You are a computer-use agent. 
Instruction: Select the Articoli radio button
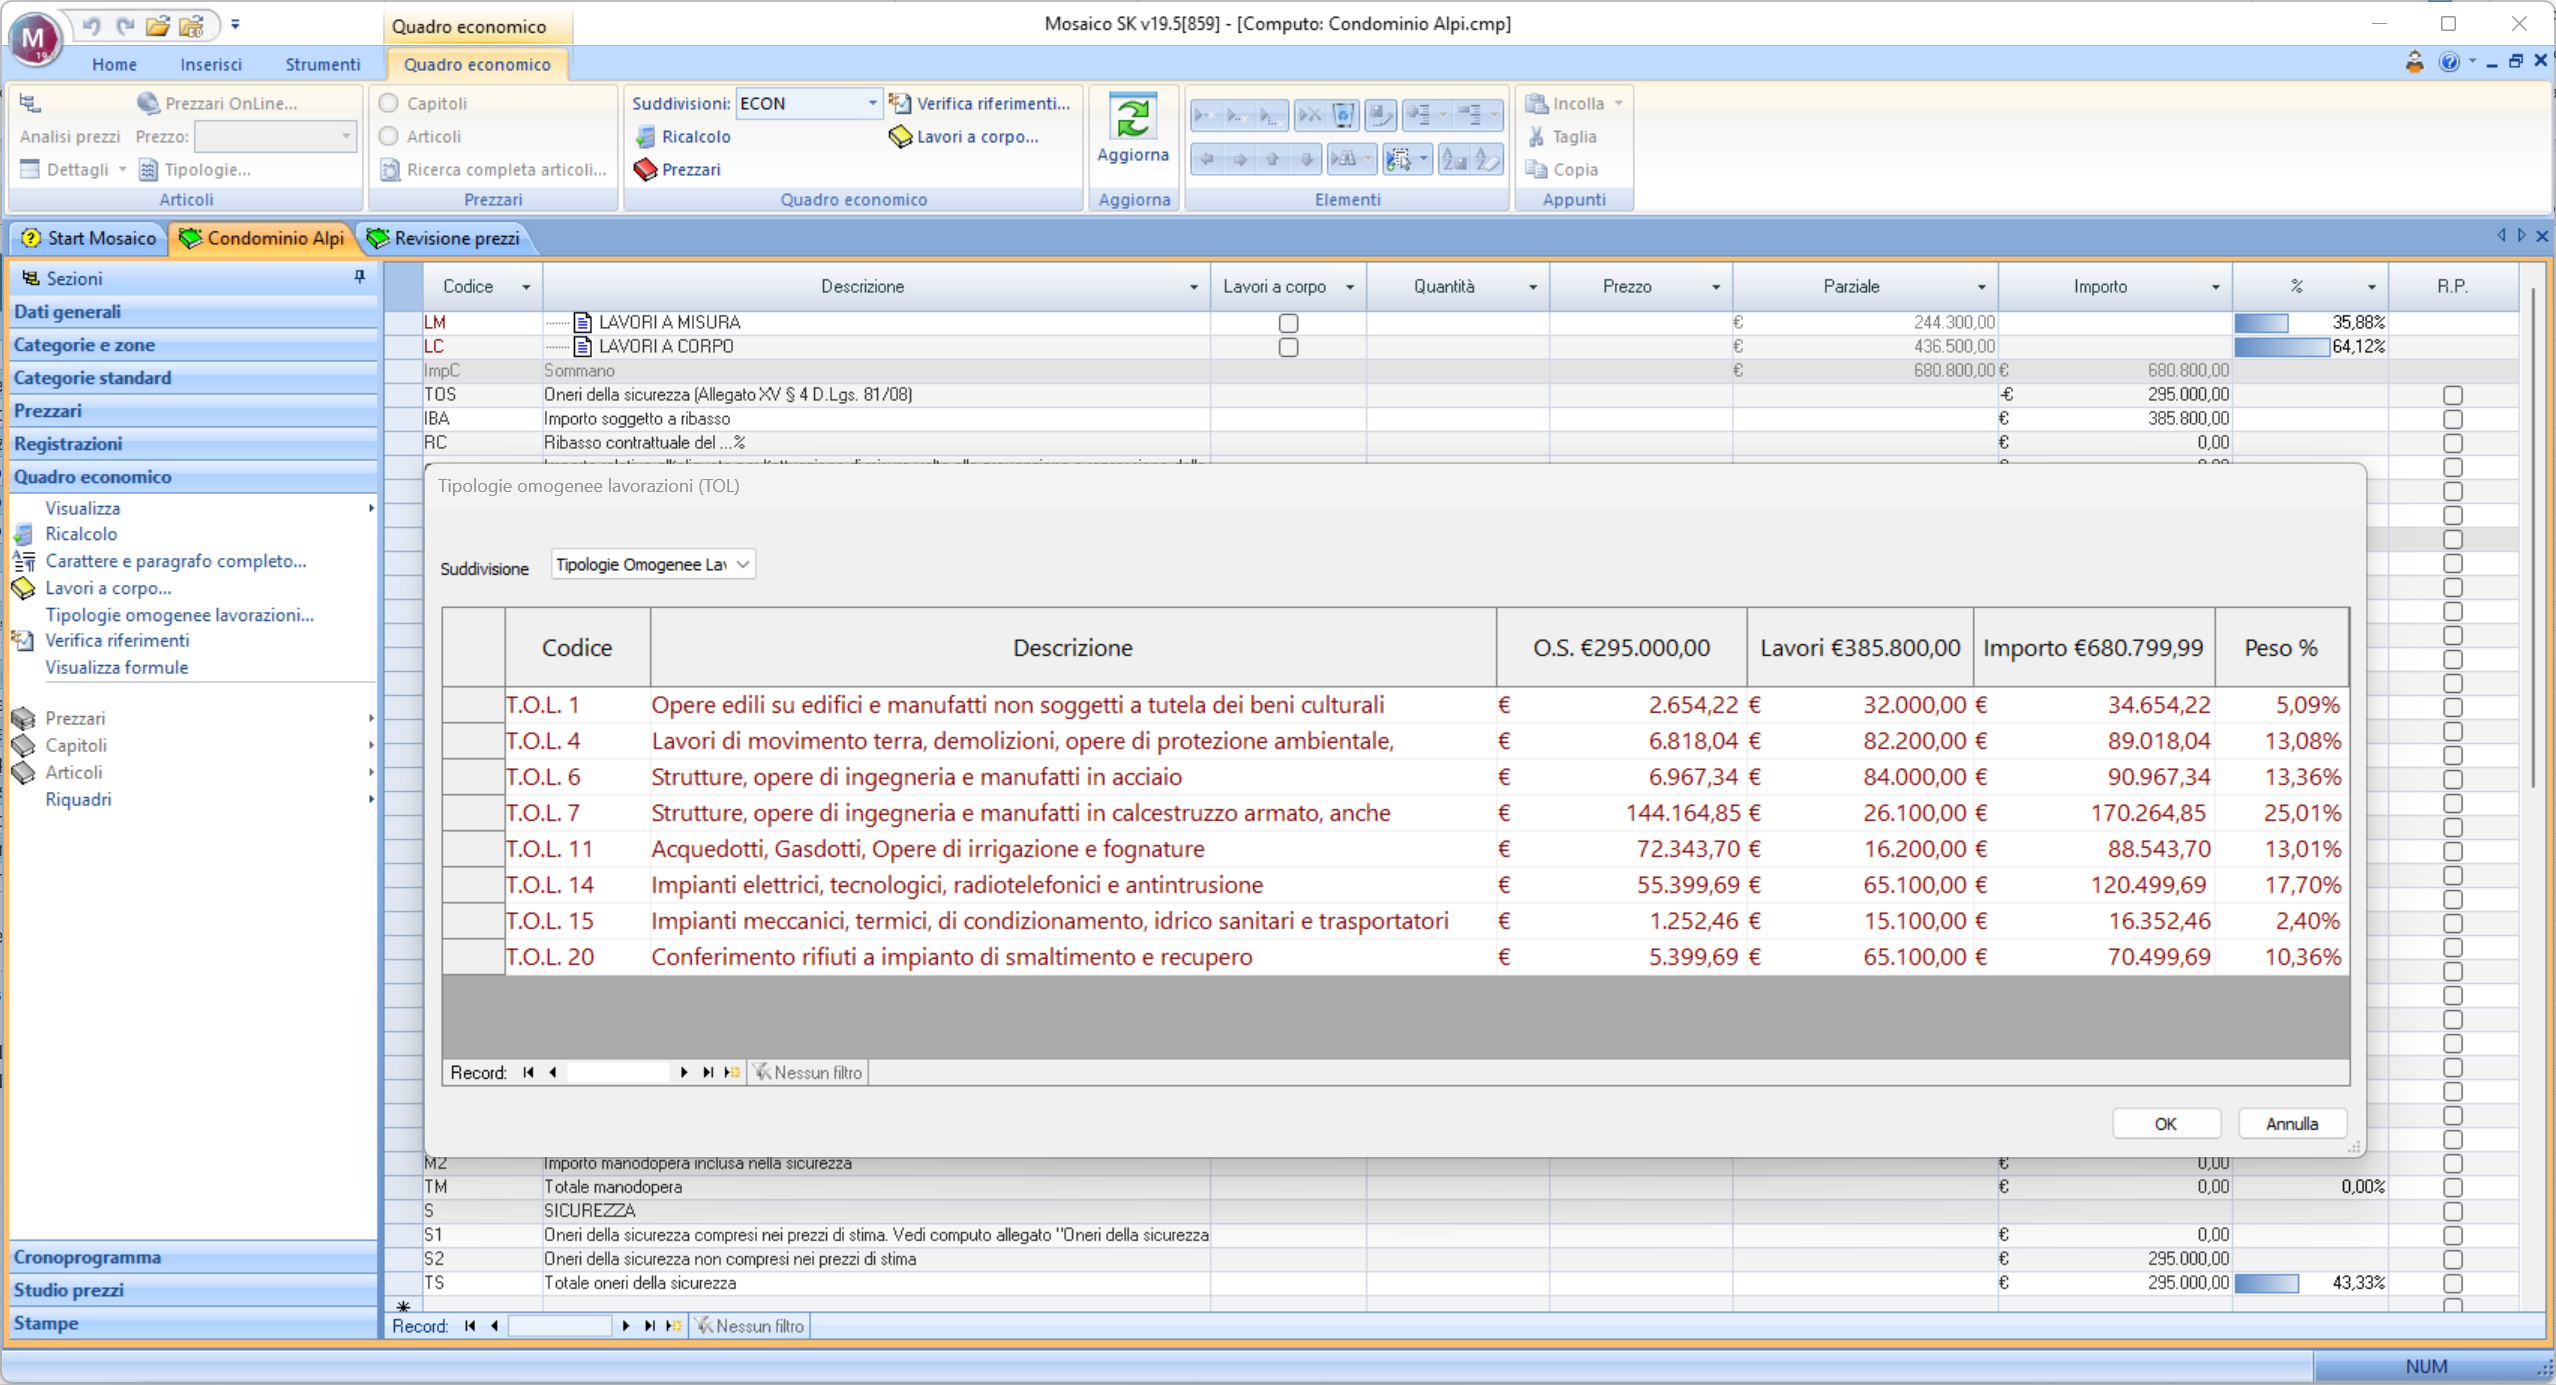click(389, 136)
